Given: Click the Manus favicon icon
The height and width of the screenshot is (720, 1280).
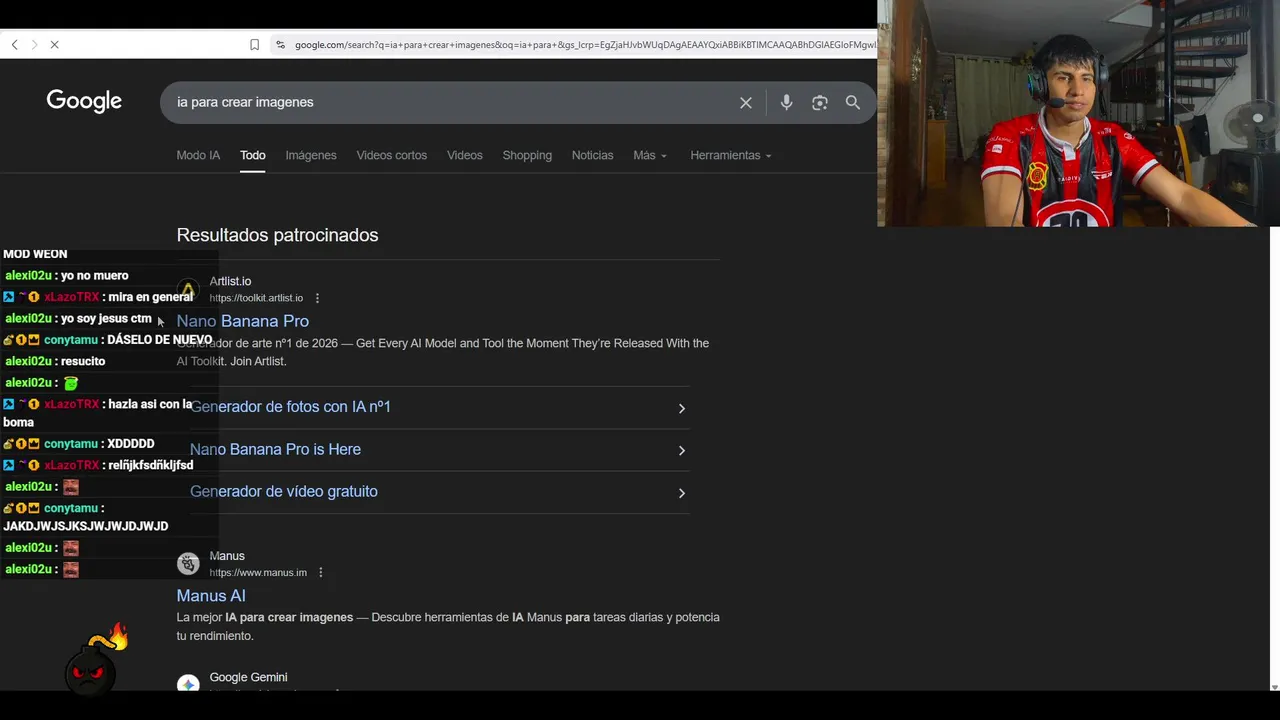Looking at the screenshot, I should click(x=188, y=564).
